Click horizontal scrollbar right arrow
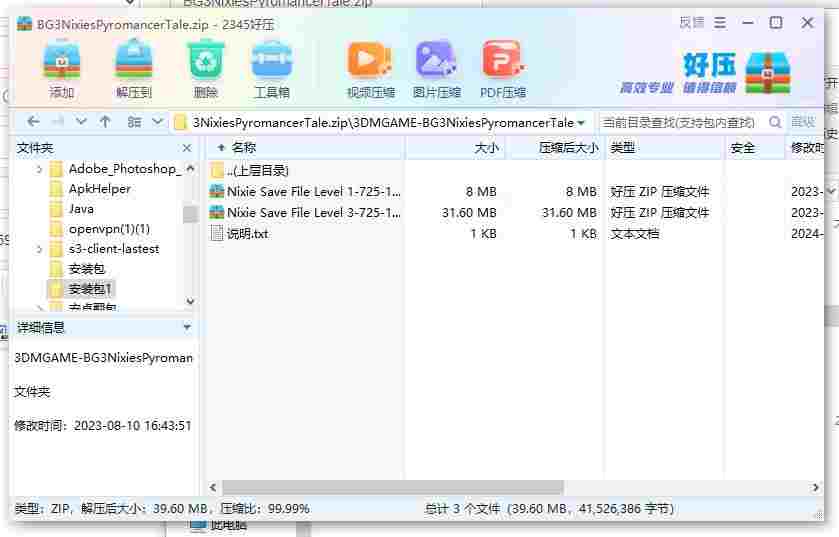839x537 pixels. point(815,487)
